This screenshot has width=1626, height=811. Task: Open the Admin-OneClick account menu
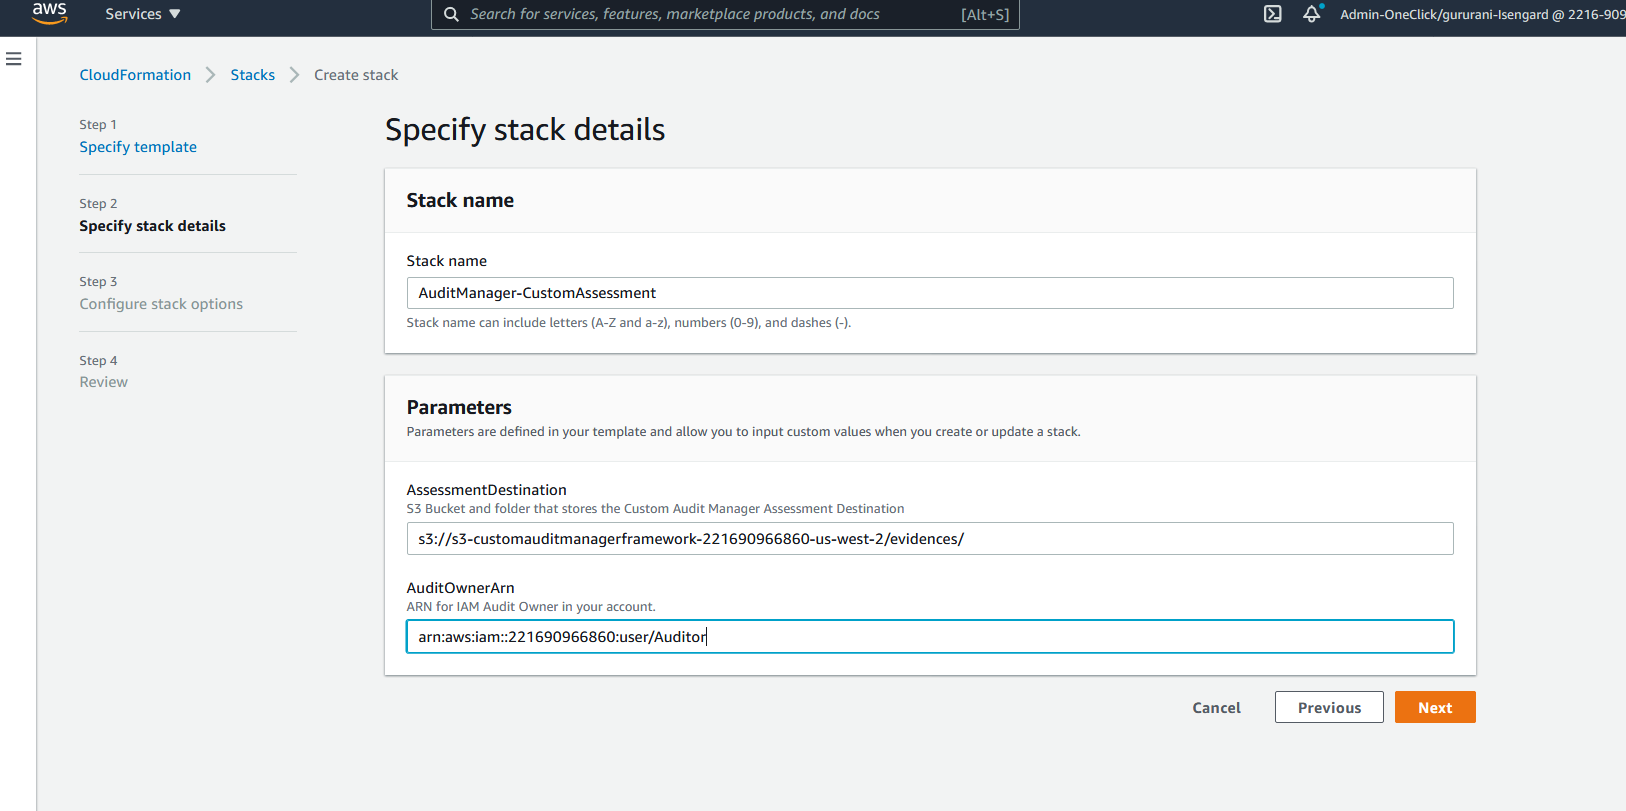point(1482,14)
